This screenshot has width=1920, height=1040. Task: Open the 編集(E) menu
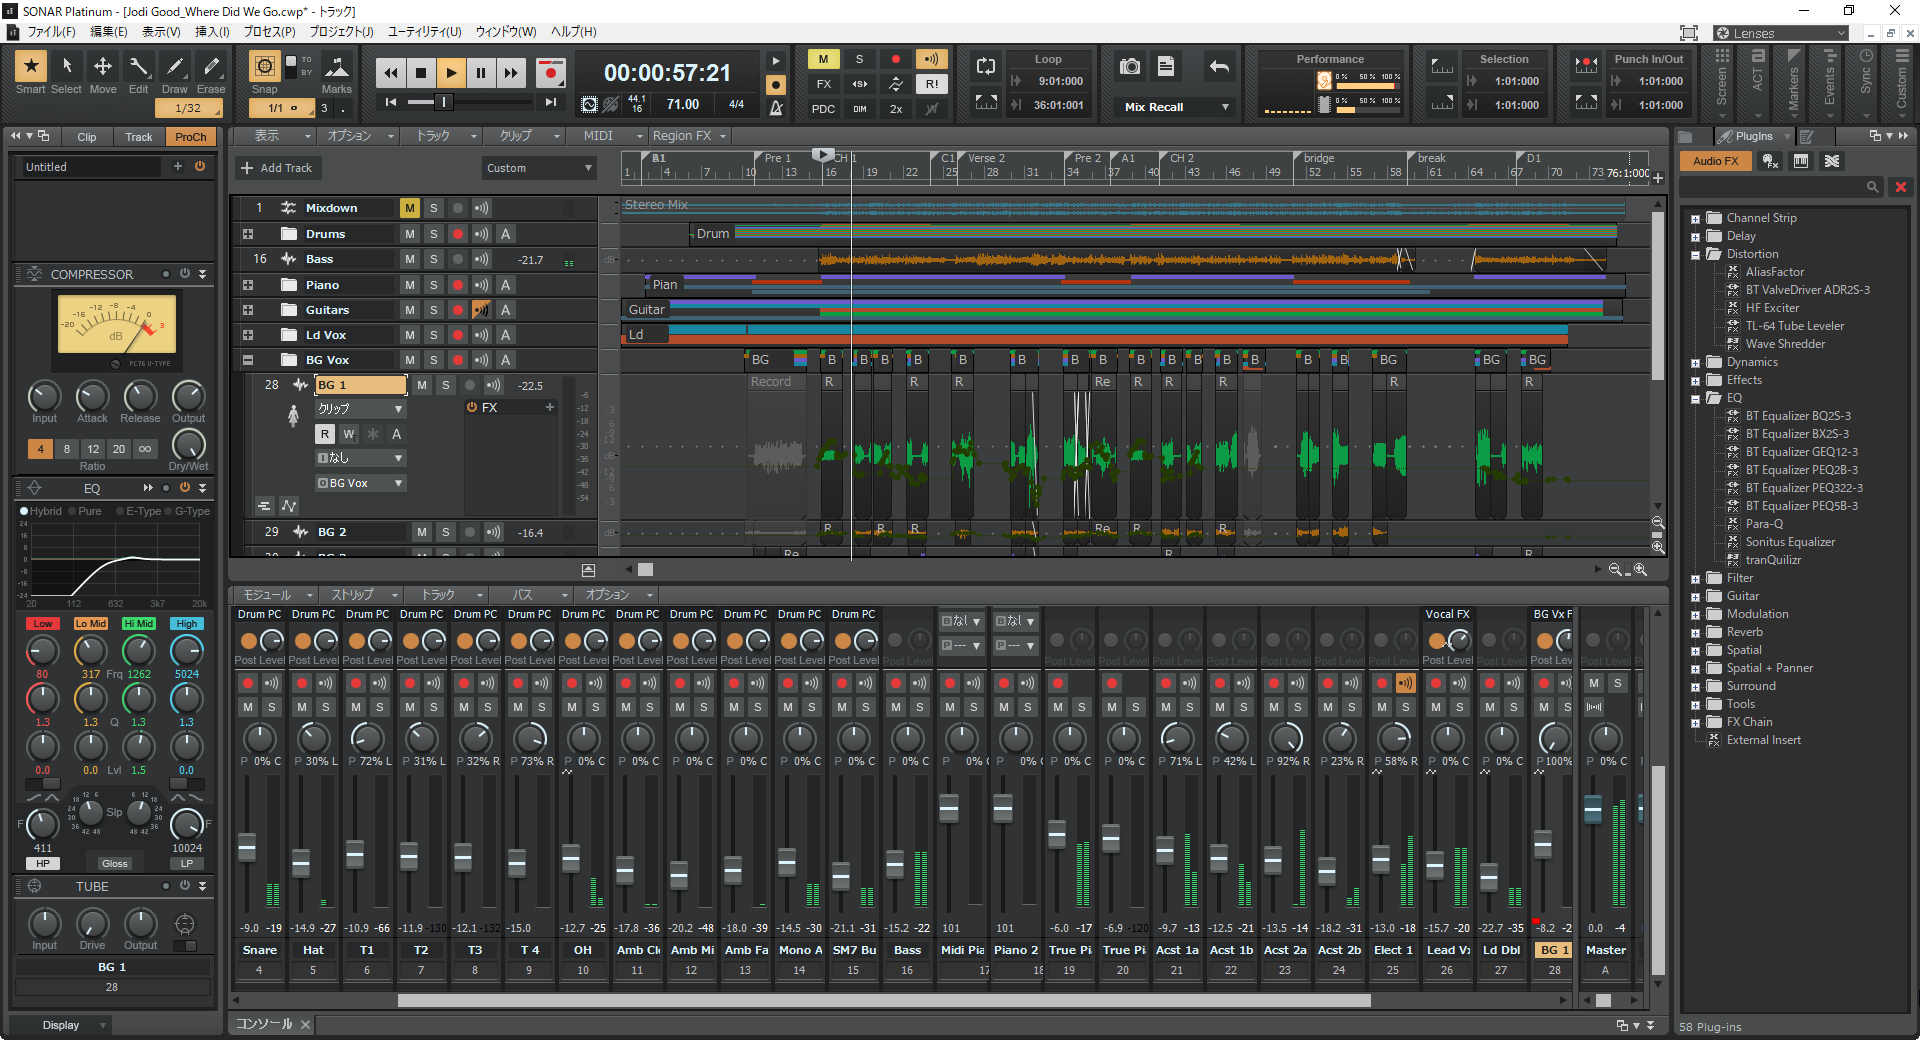click(x=109, y=32)
